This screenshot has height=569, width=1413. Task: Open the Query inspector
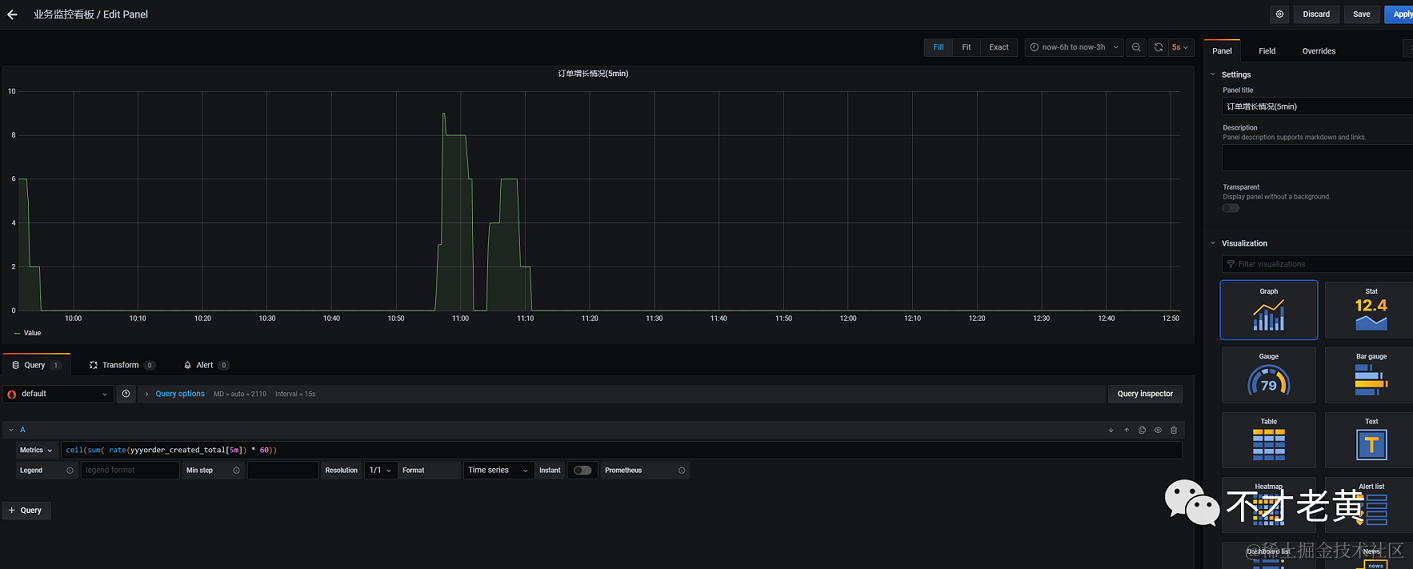click(x=1145, y=394)
